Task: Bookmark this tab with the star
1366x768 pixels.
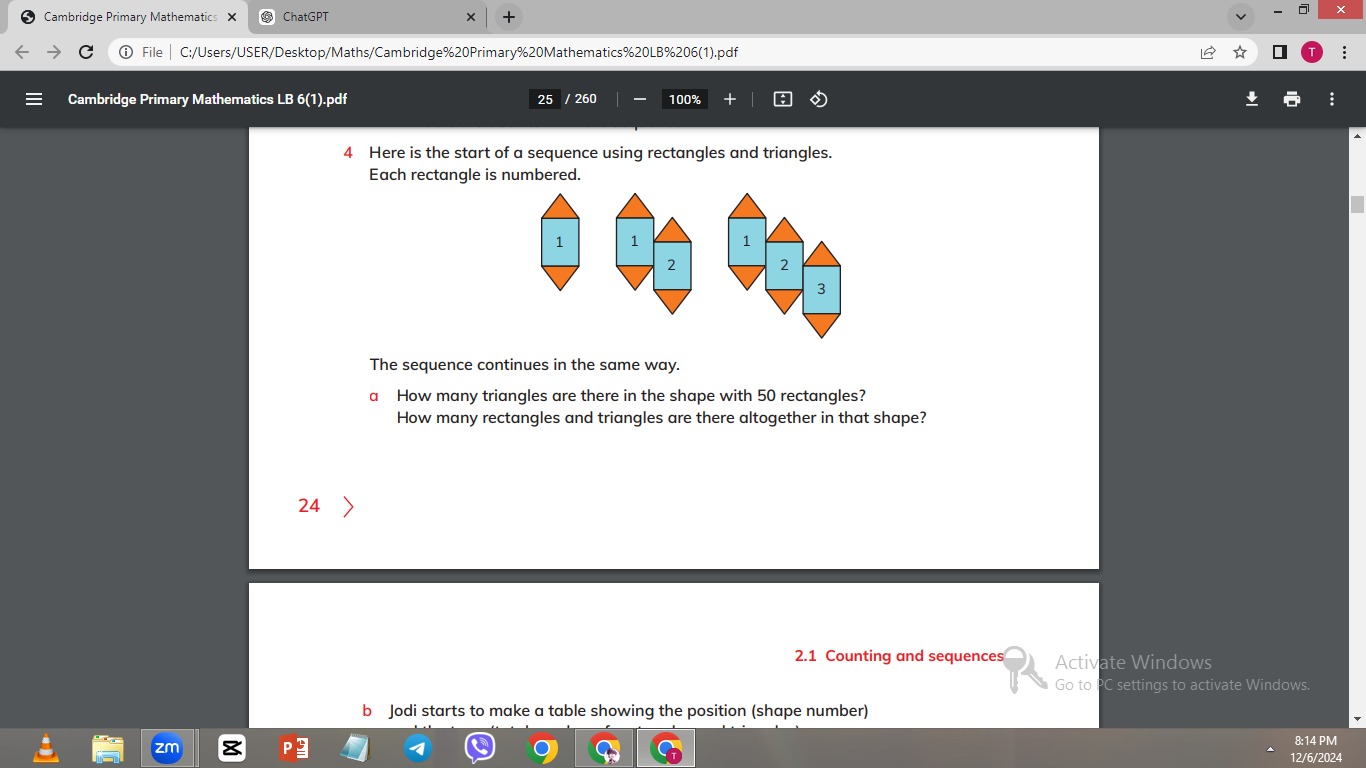Action: tap(1240, 52)
